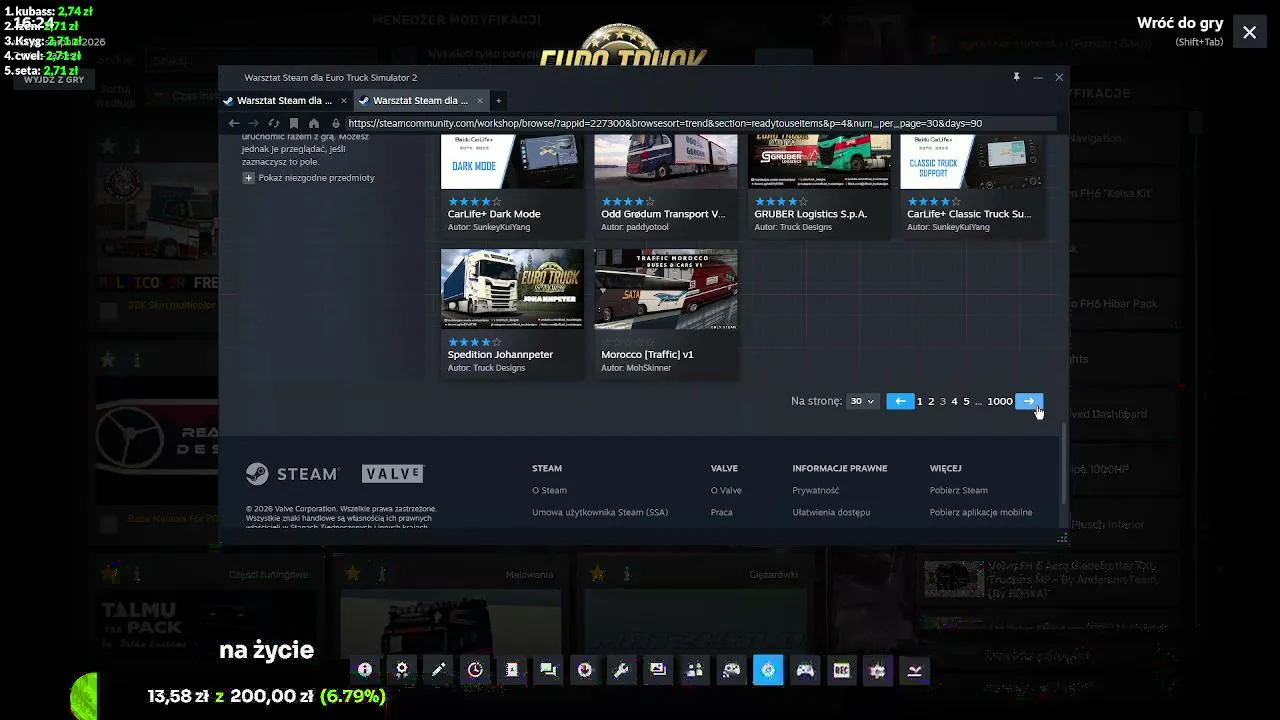This screenshot has height=720, width=1280.
Task: Open the overlay guides book icon
Action: 512,670
